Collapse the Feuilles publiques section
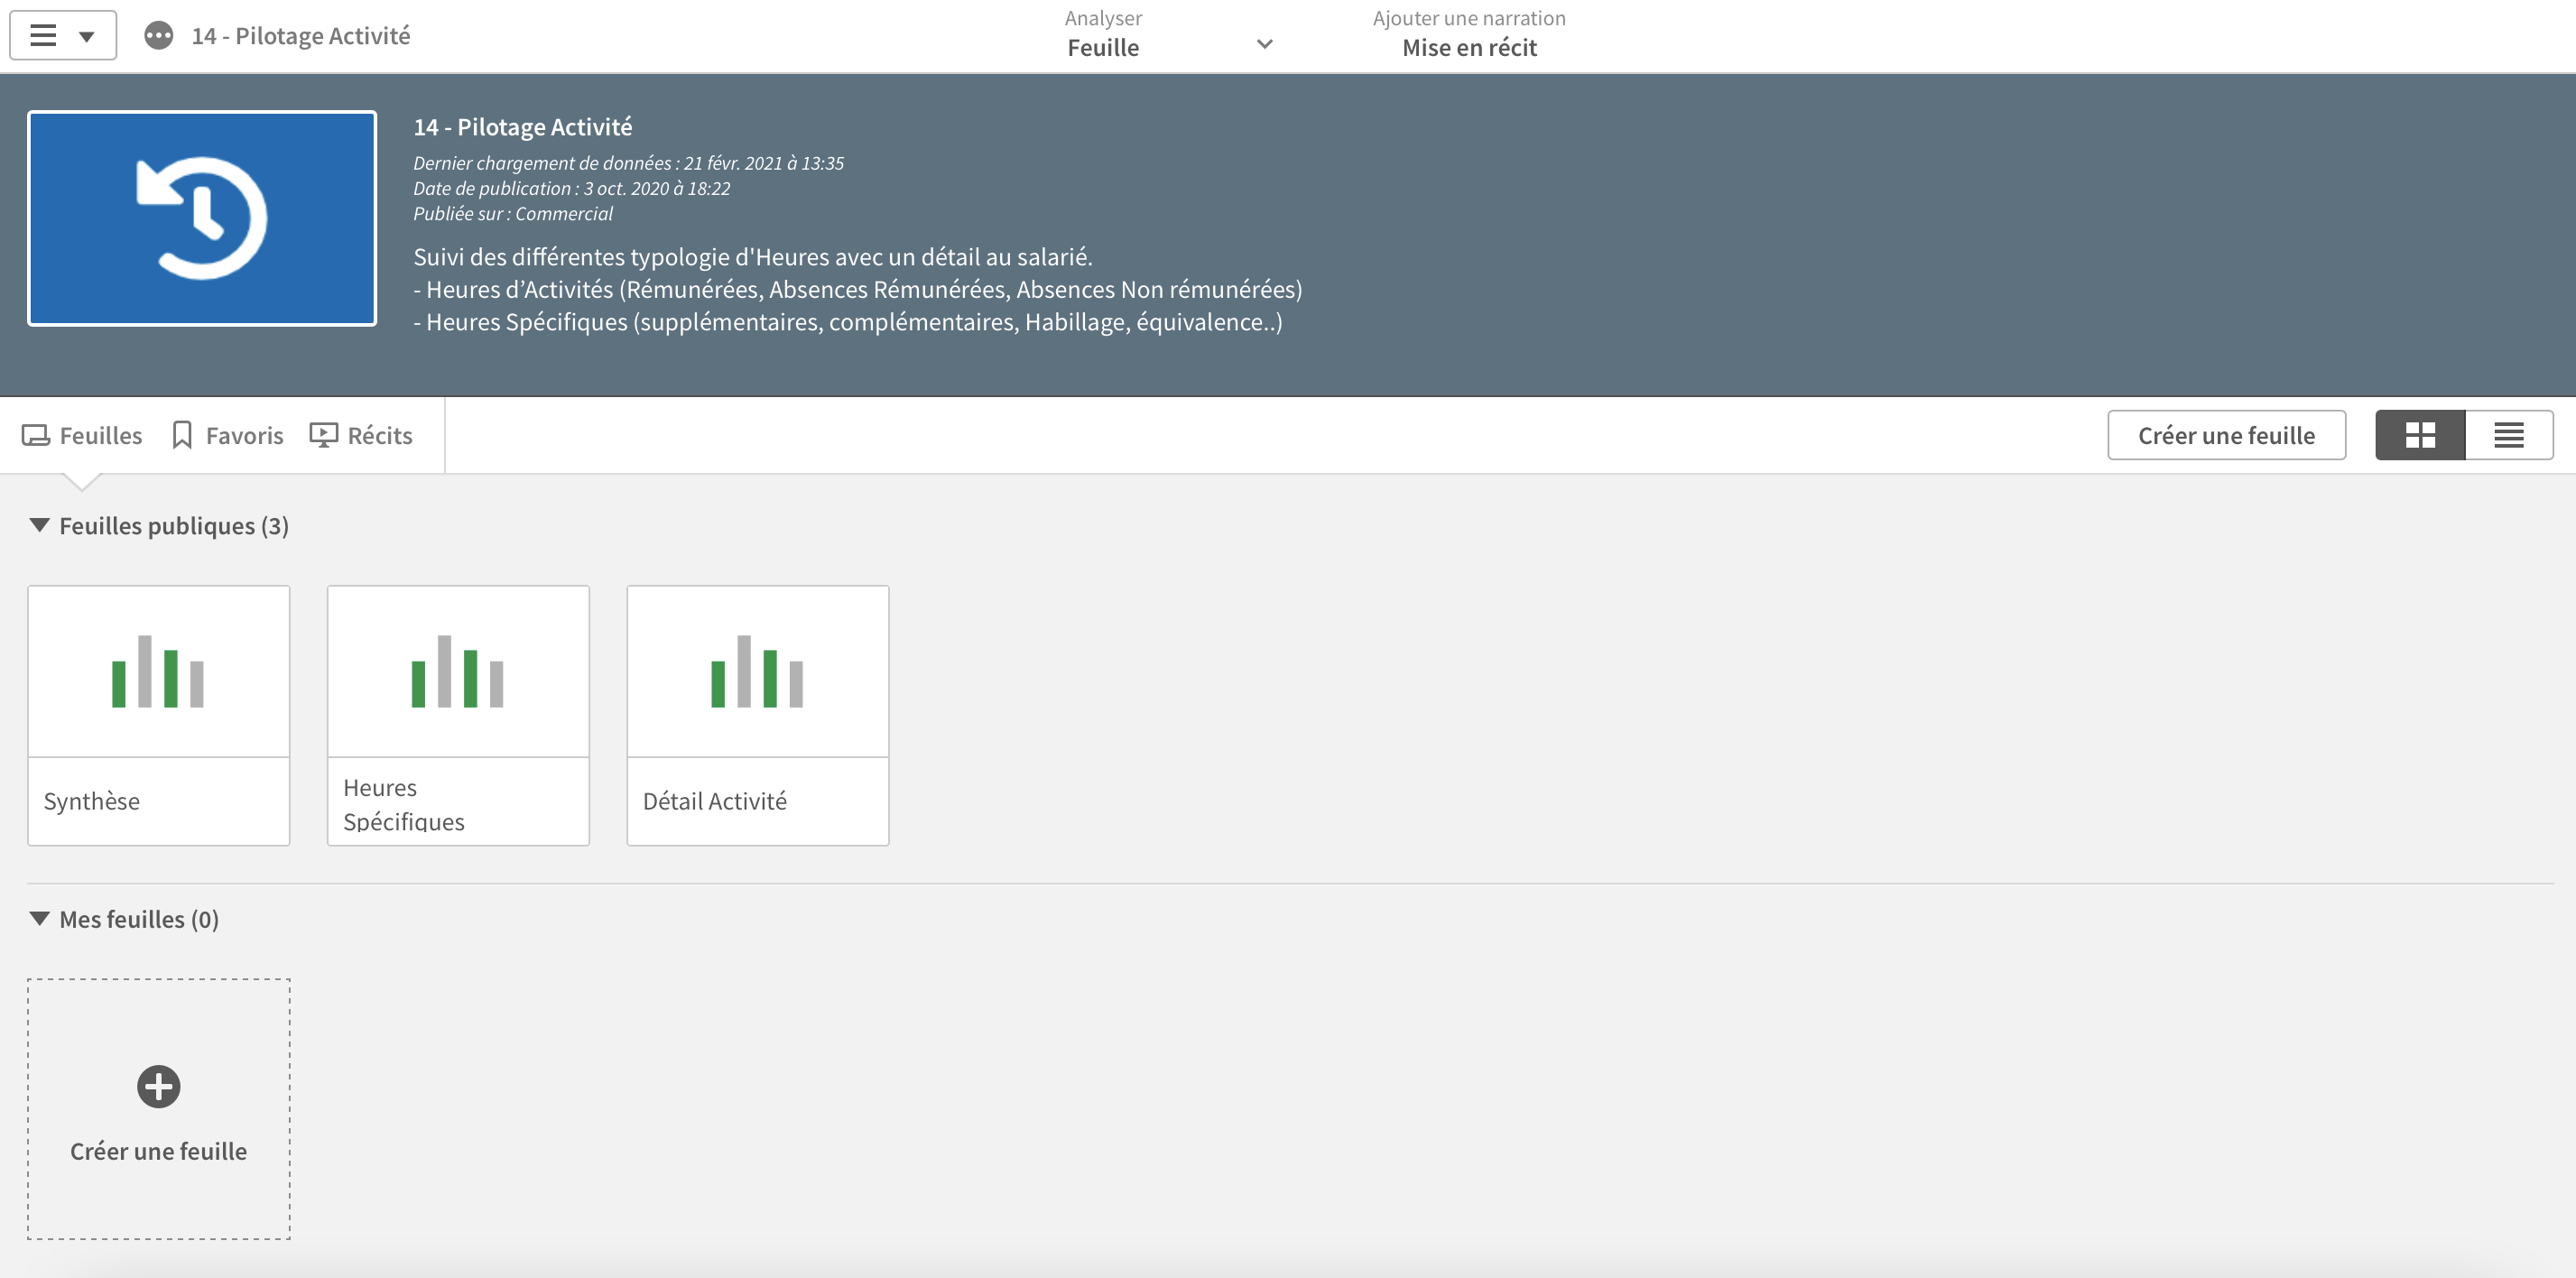Screen dimensions: 2576x1278 pyautogui.click(x=39, y=525)
